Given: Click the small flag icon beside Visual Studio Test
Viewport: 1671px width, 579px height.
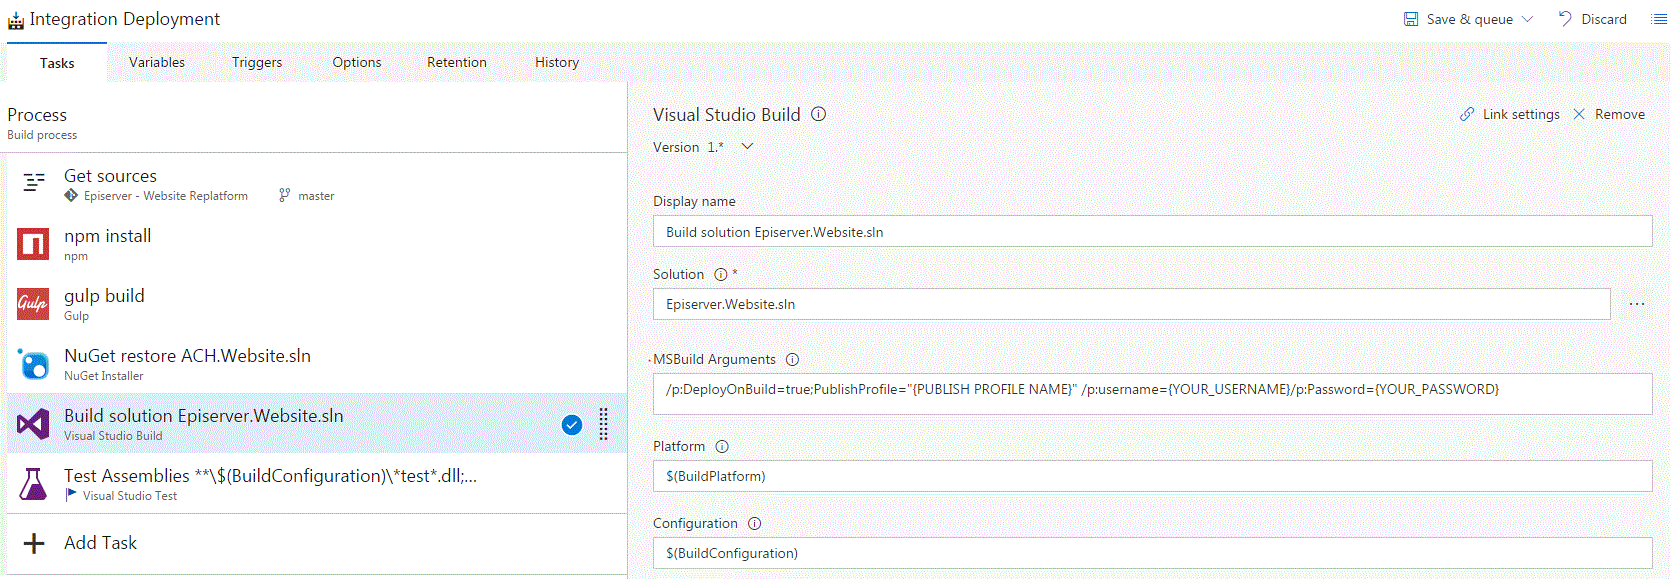Looking at the screenshot, I should pos(71,495).
